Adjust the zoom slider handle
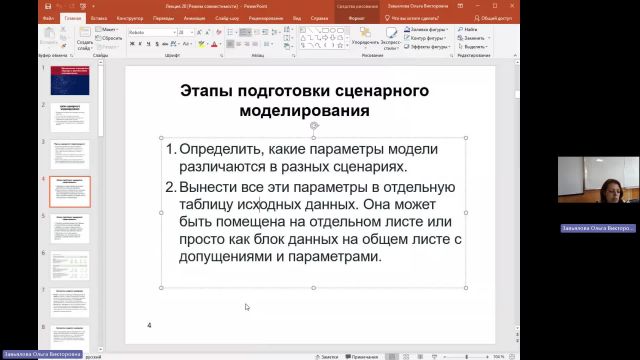Image resolution: width=640 pixels, height=360 pixels. click(x=467, y=357)
